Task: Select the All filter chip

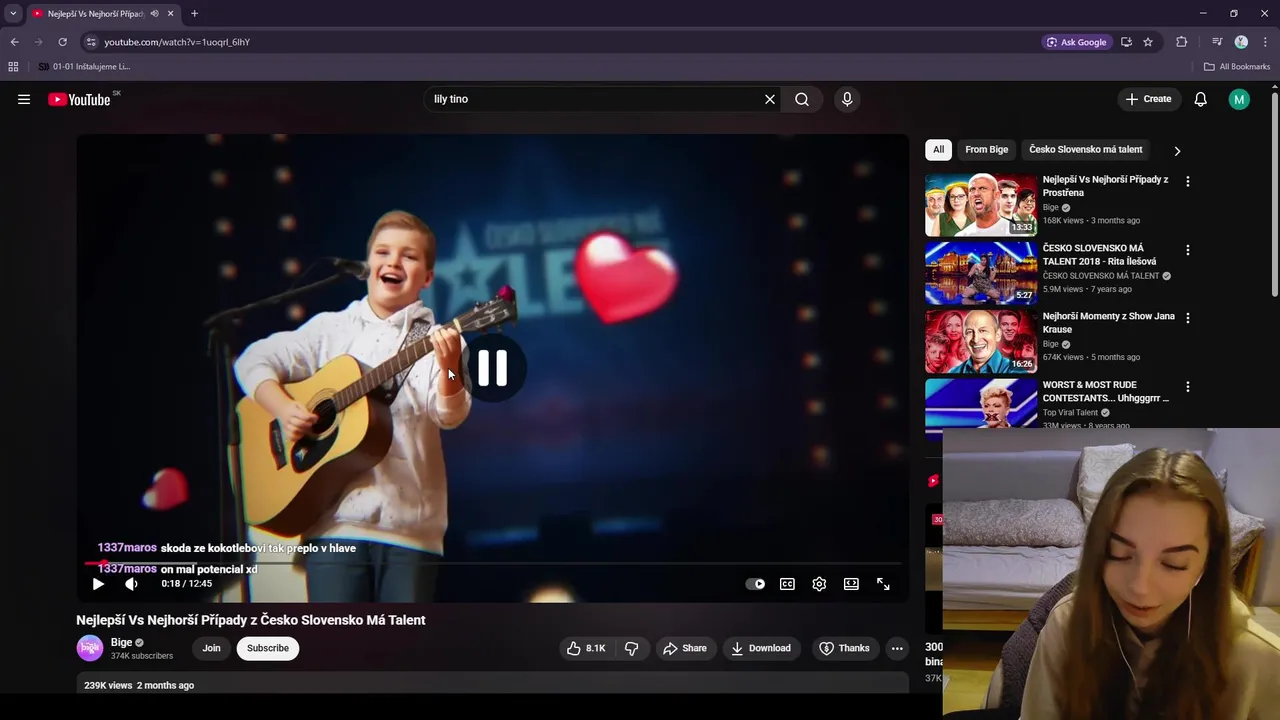Action: [938, 149]
